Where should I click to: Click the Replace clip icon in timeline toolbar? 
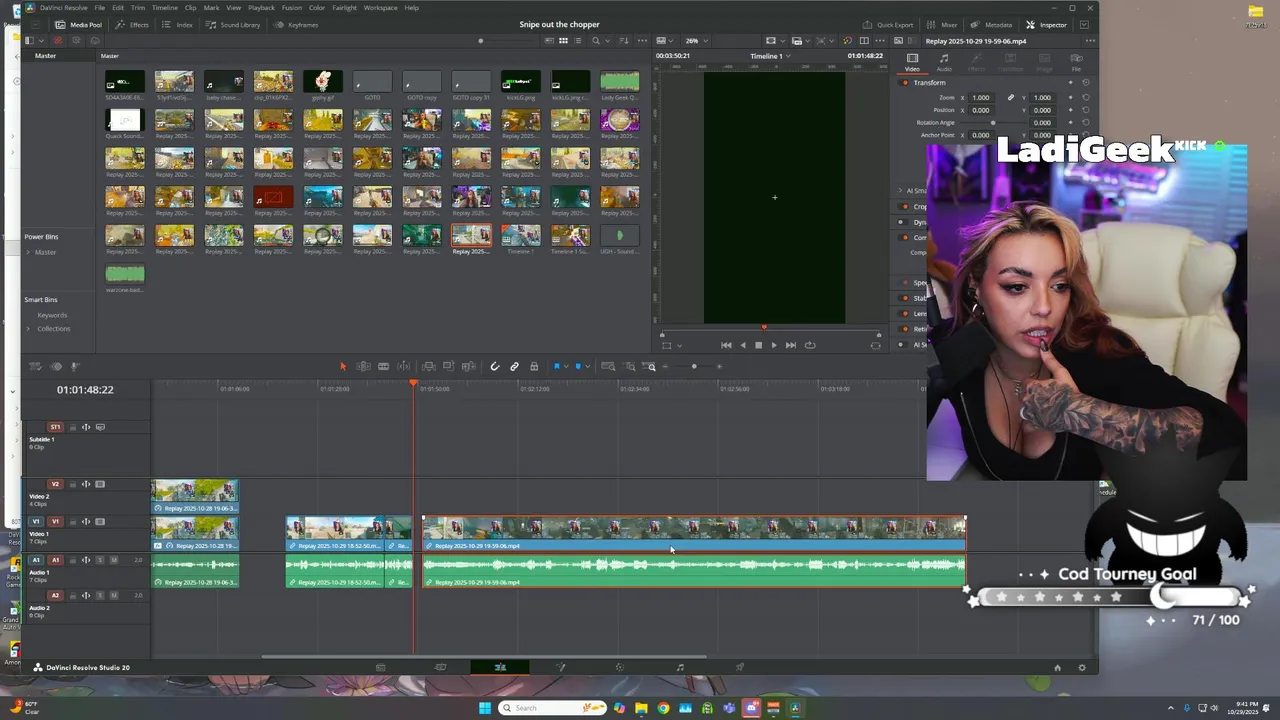pyautogui.click(x=469, y=367)
